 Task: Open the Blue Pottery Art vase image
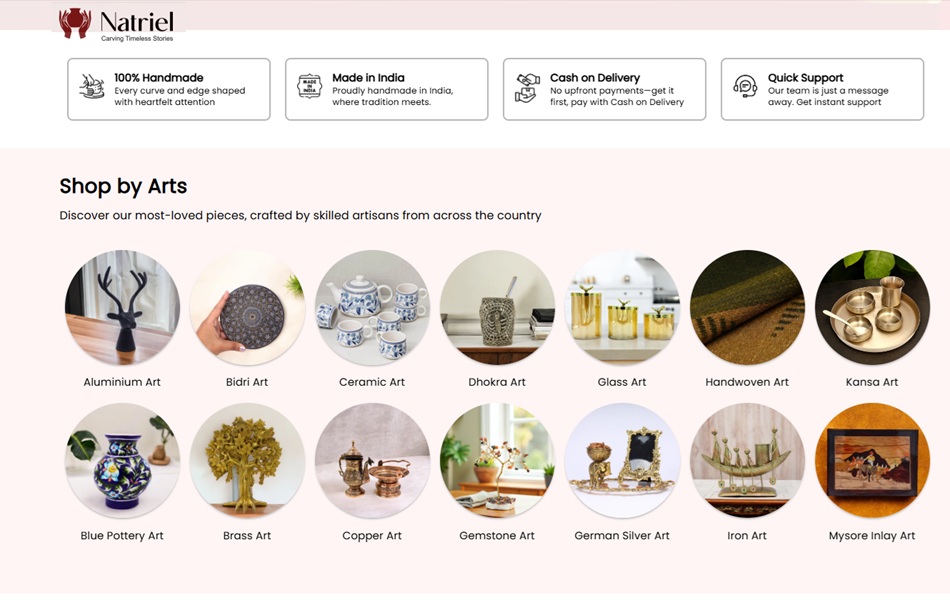(x=122, y=461)
